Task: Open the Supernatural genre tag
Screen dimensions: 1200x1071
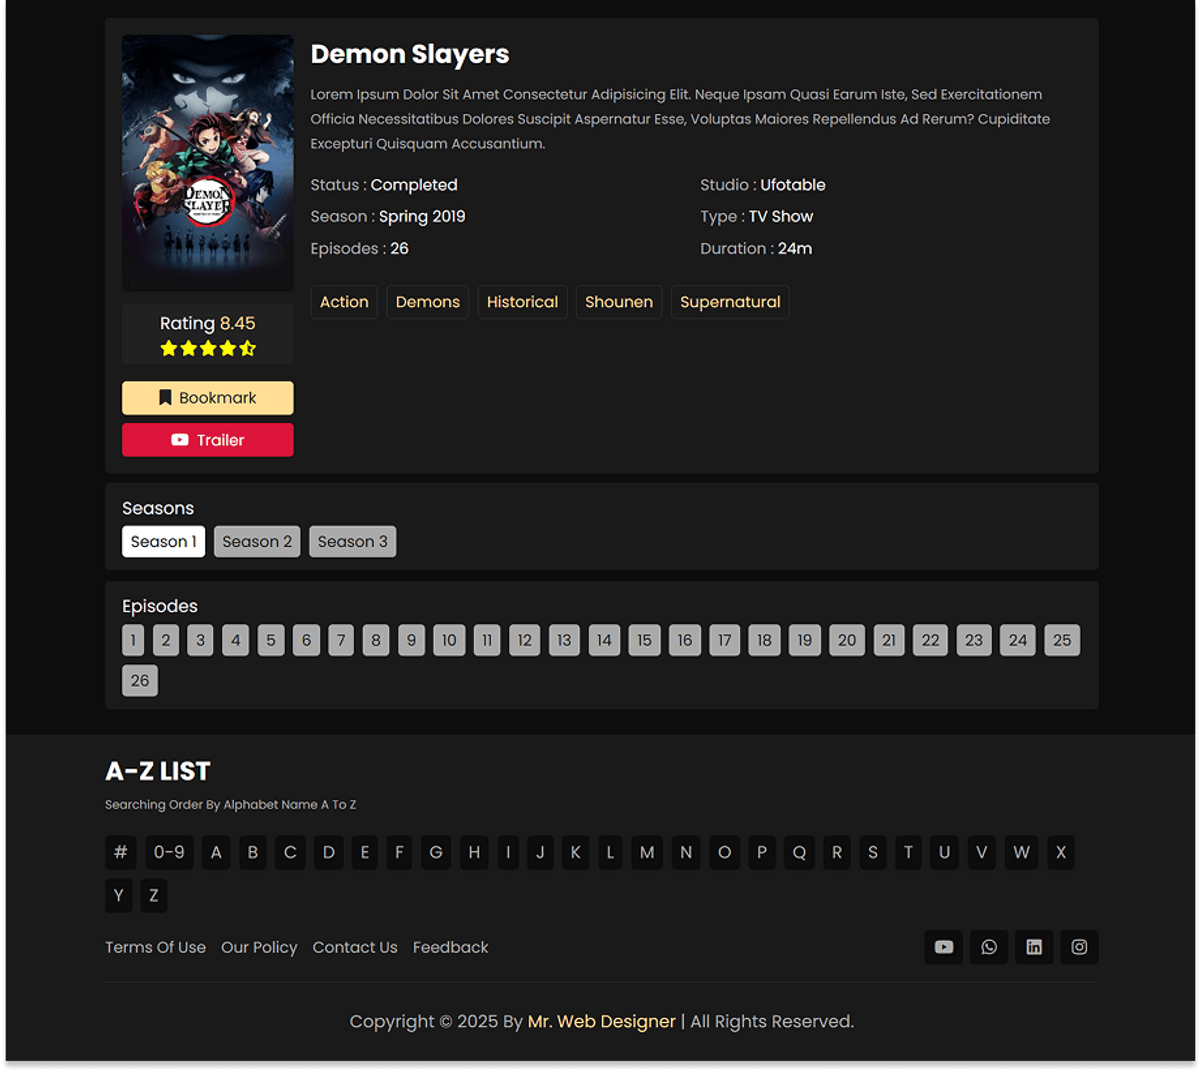Action: [x=730, y=302]
